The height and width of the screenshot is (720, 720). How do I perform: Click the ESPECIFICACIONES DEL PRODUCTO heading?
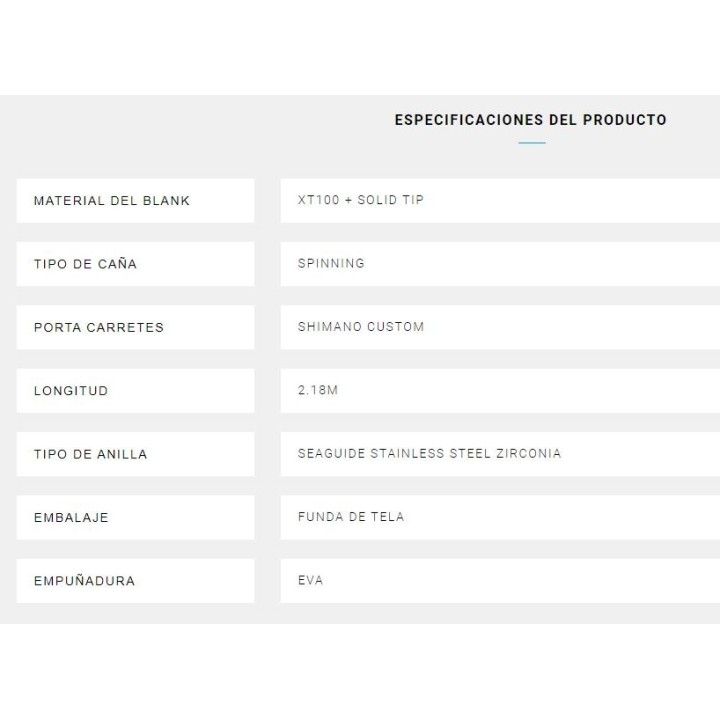530,120
